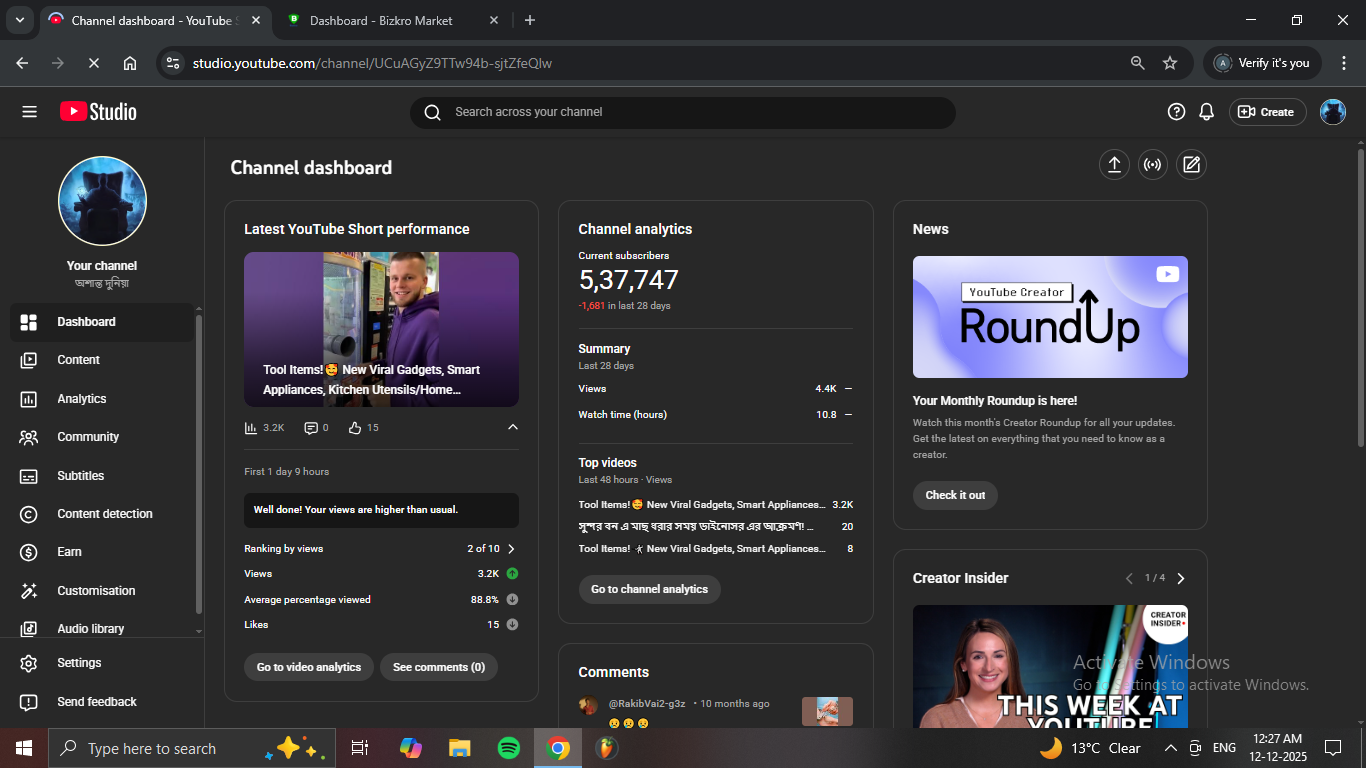
Task: Click the Help question mark icon
Action: point(1177,112)
